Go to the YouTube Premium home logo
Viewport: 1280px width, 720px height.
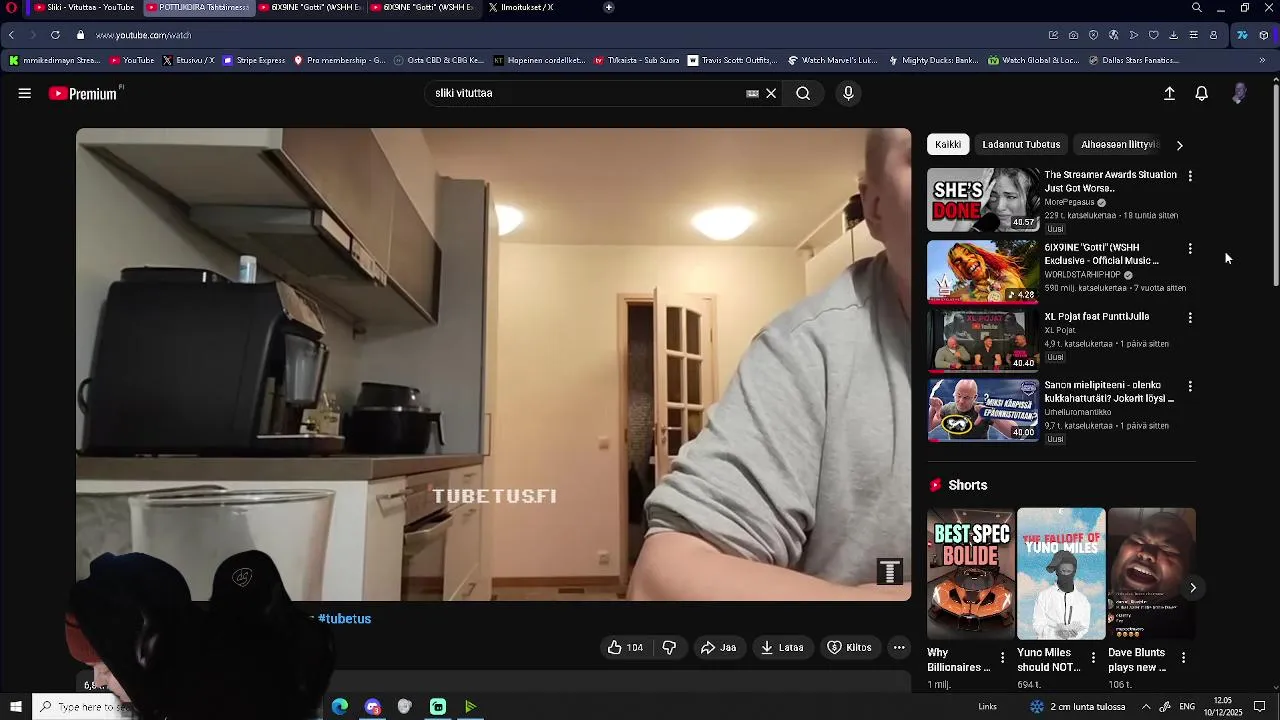[85, 93]
